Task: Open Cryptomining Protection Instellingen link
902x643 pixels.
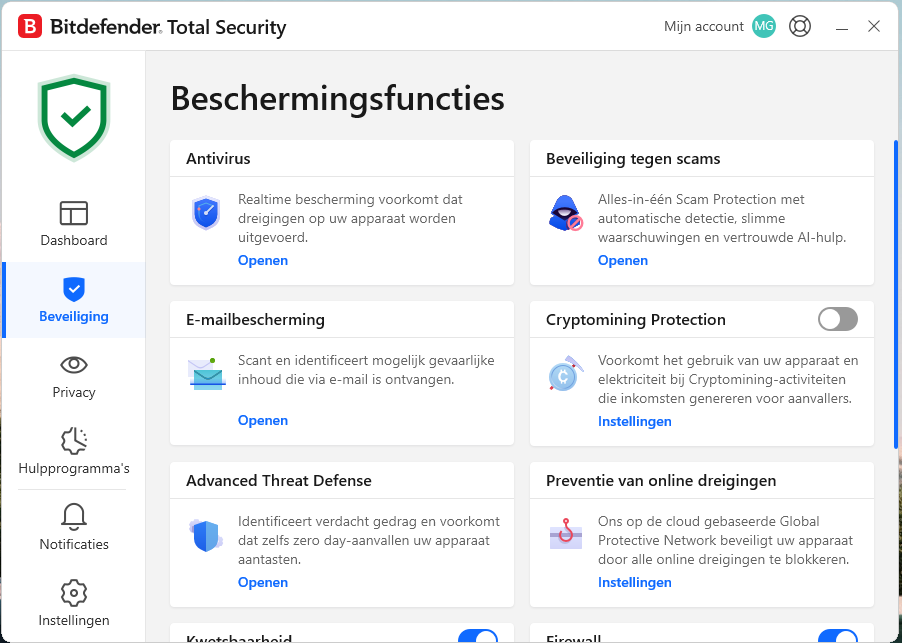Action: tap(635, 421)
